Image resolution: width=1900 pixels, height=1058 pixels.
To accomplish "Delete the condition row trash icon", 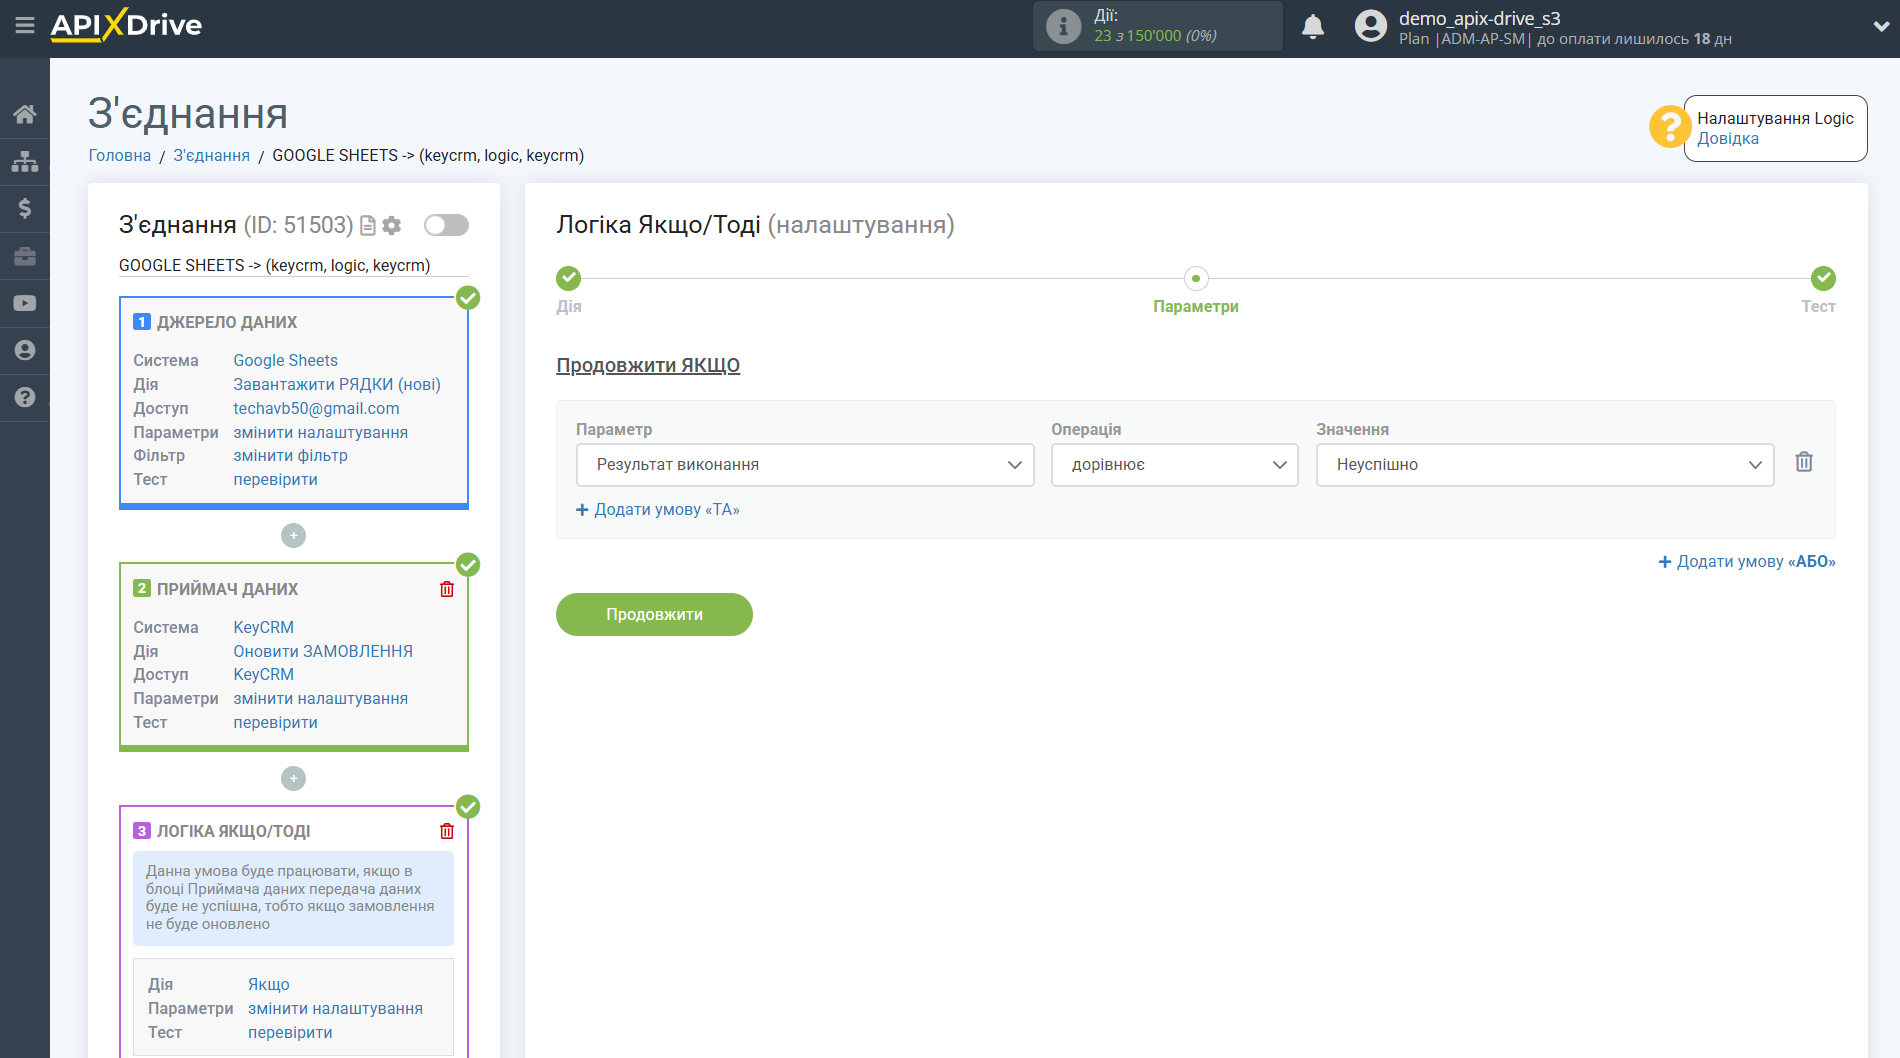I will [x=1804, y=462].
